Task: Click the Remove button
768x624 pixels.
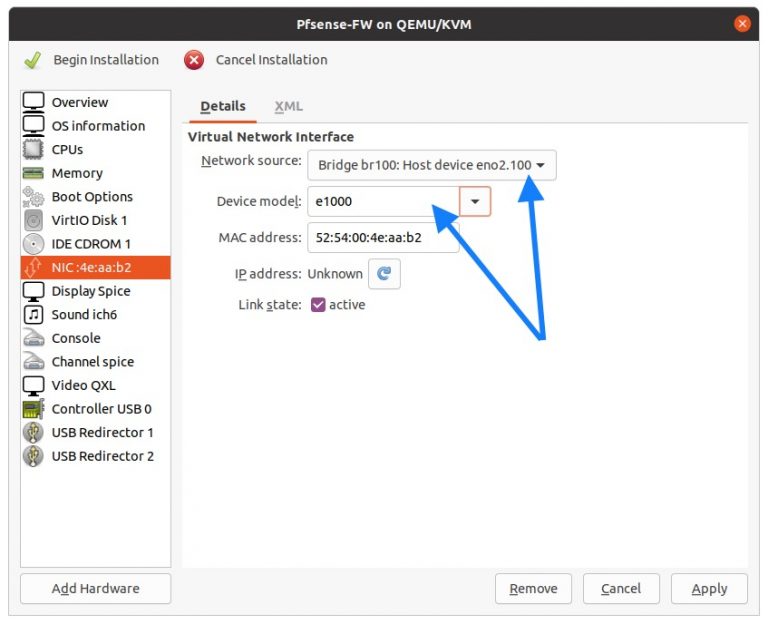Action: (x=533, y=588)
